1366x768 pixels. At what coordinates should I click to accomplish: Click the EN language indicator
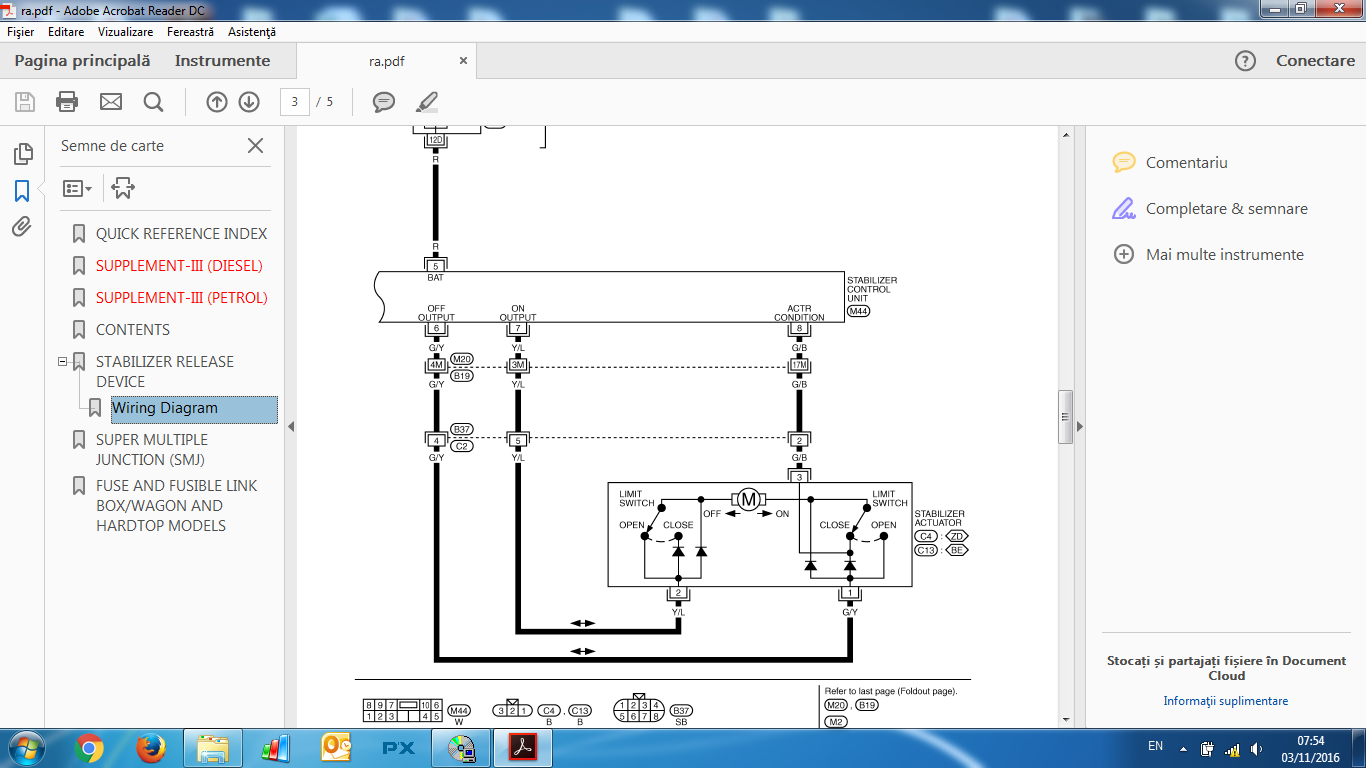coord(1155,746)
